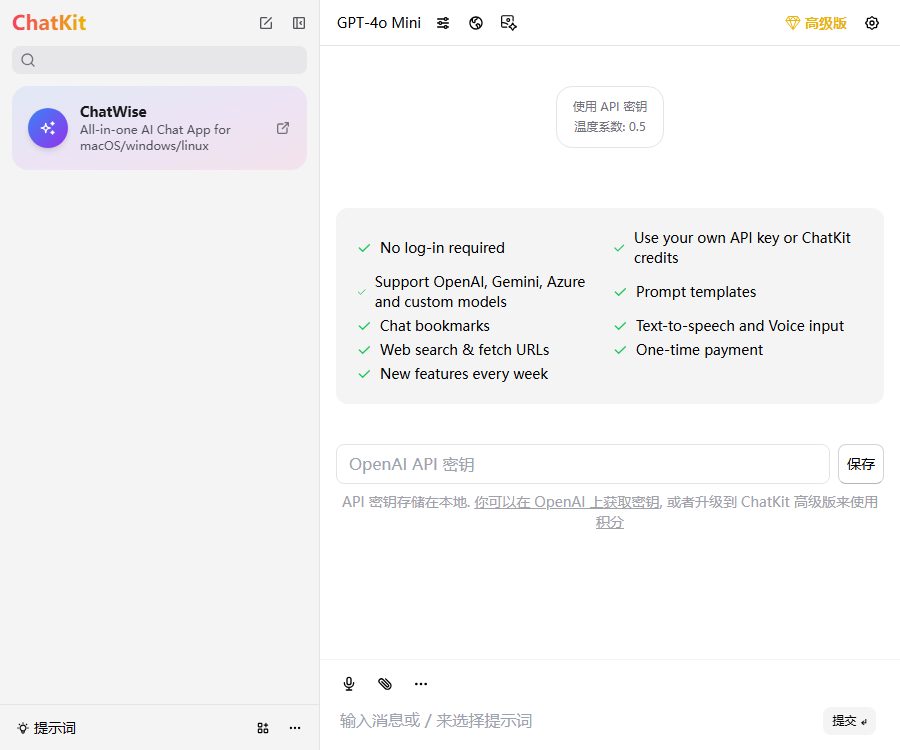Follow the OpenAI 获取密钥 link
The image size is (900, 750).
[x=567, y=502]
